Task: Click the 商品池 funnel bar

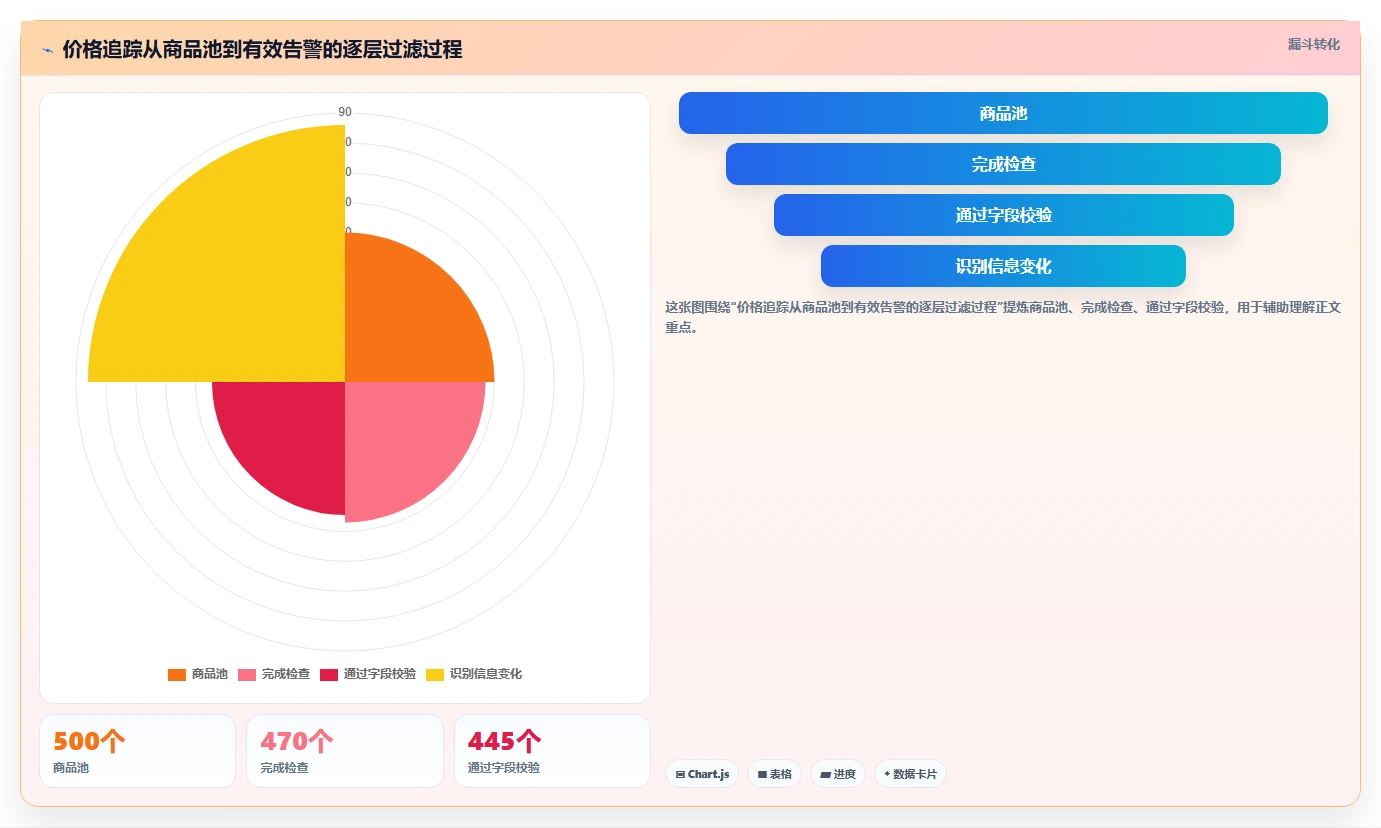Action: coord(1003,113)
